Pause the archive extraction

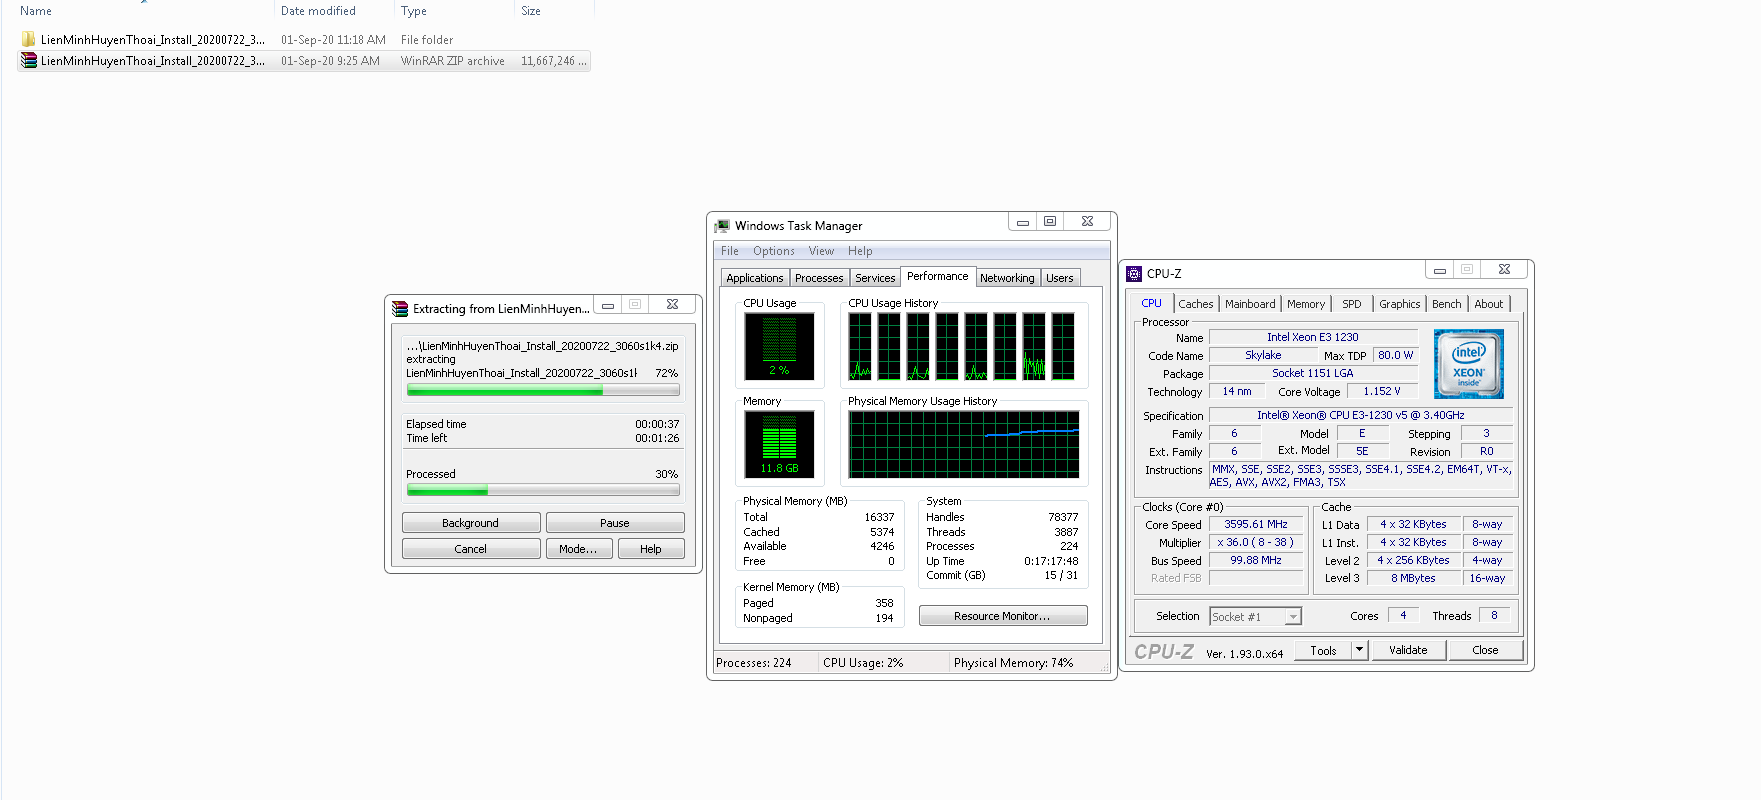(x=615, y=523)
